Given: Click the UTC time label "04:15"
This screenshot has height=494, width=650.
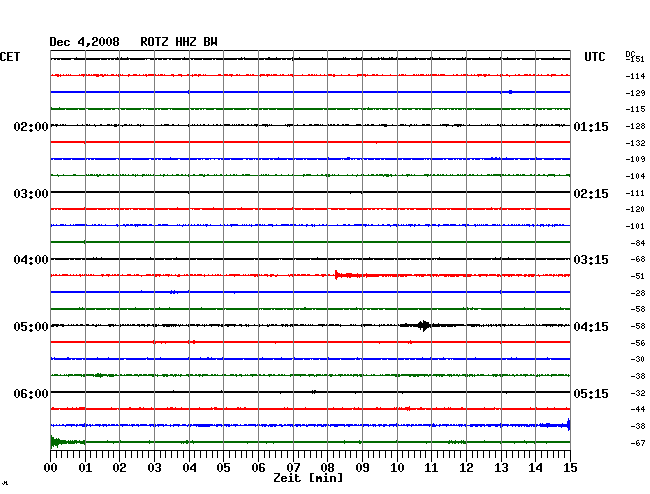Looking at the screenshot, I should 591,327.
